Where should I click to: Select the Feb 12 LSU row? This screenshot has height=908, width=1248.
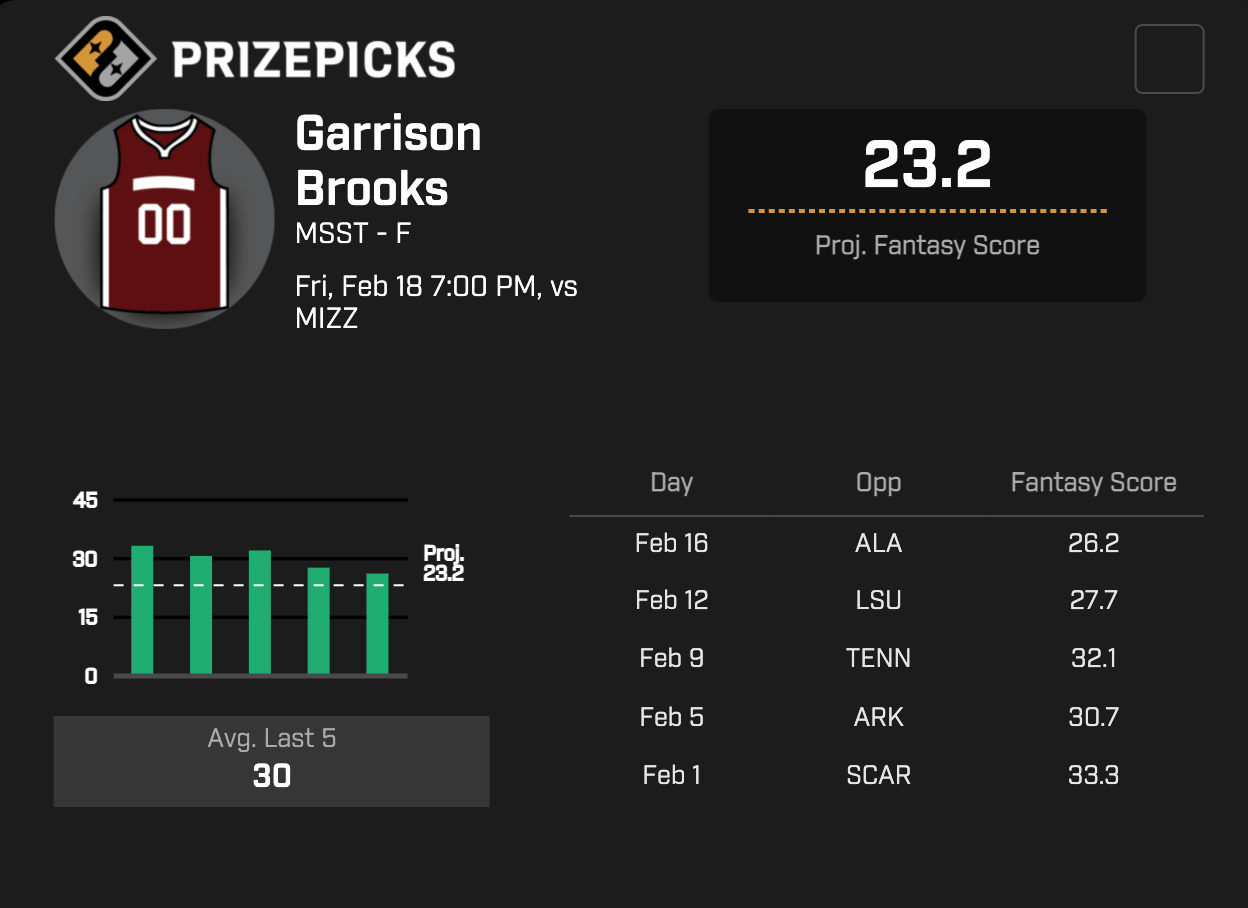[885, 600]
